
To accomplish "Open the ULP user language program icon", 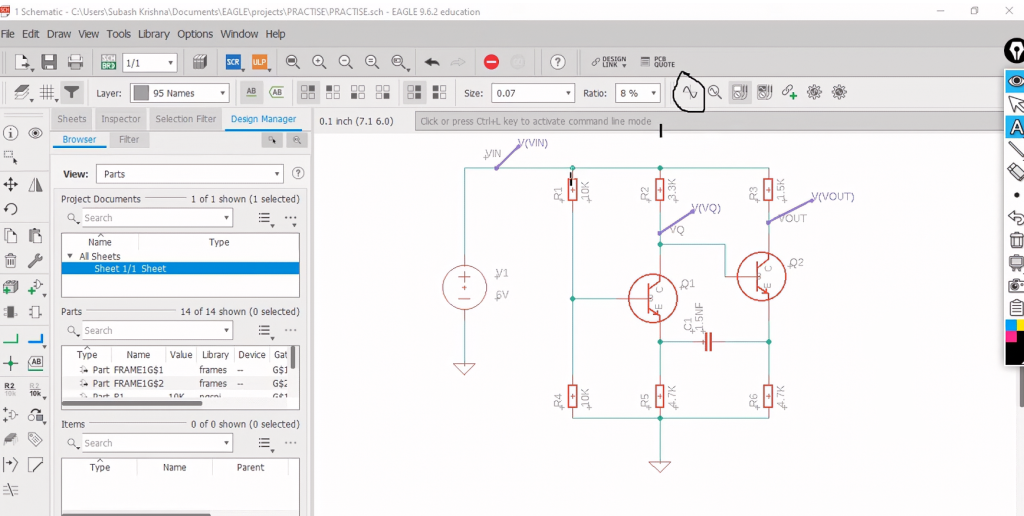I will click(x=260, y=62).
